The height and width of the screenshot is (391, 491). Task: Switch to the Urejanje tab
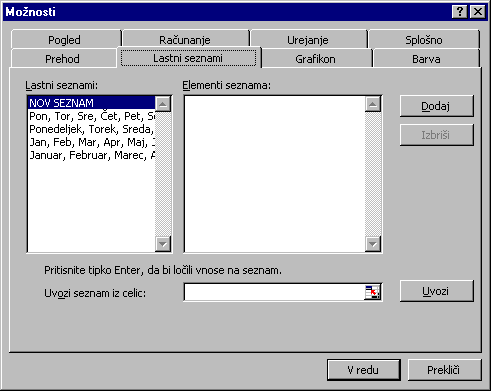308,40
